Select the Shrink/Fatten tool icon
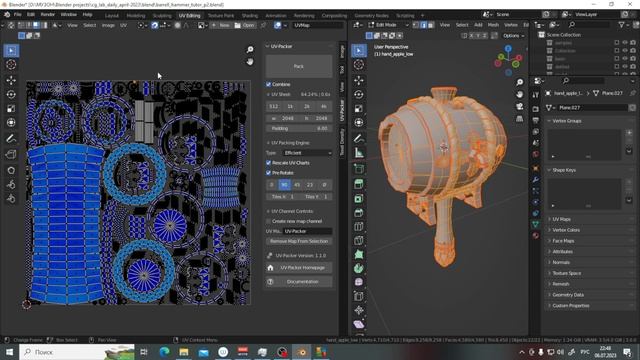 [x=359, y=310]
